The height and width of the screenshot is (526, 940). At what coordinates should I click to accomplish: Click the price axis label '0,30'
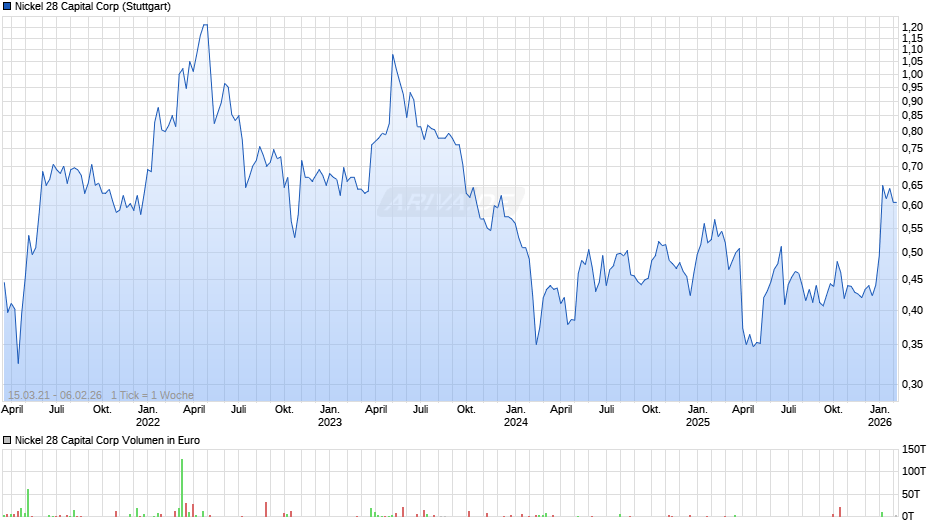click(912, 384)
